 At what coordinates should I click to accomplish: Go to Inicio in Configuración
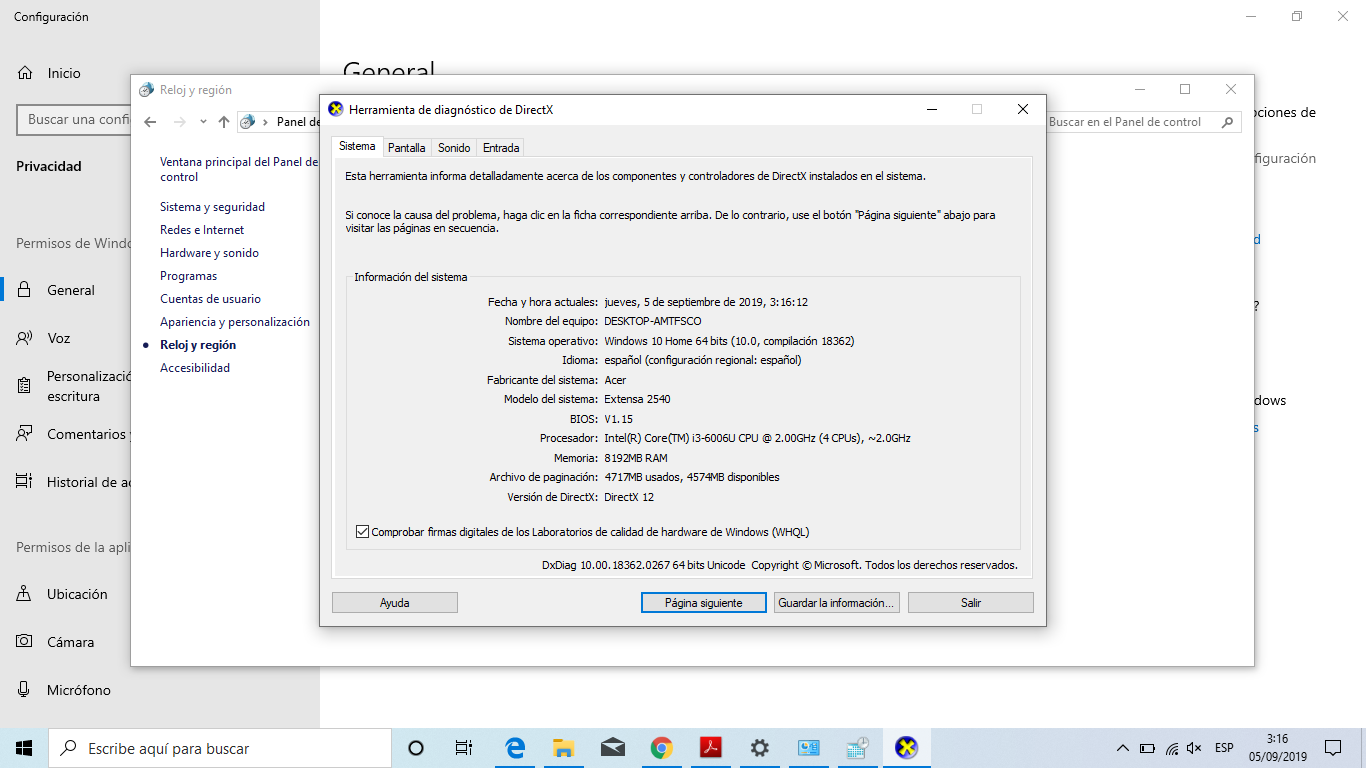click(64, 73)
